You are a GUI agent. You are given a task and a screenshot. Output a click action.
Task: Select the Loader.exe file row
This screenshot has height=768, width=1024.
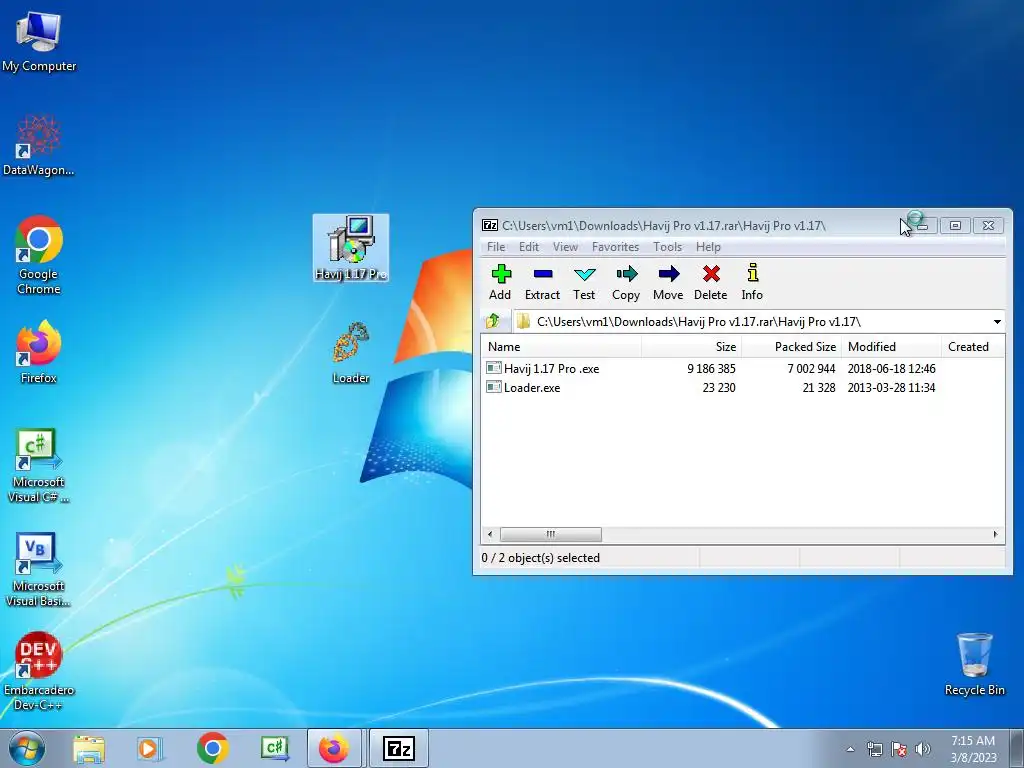743,387
